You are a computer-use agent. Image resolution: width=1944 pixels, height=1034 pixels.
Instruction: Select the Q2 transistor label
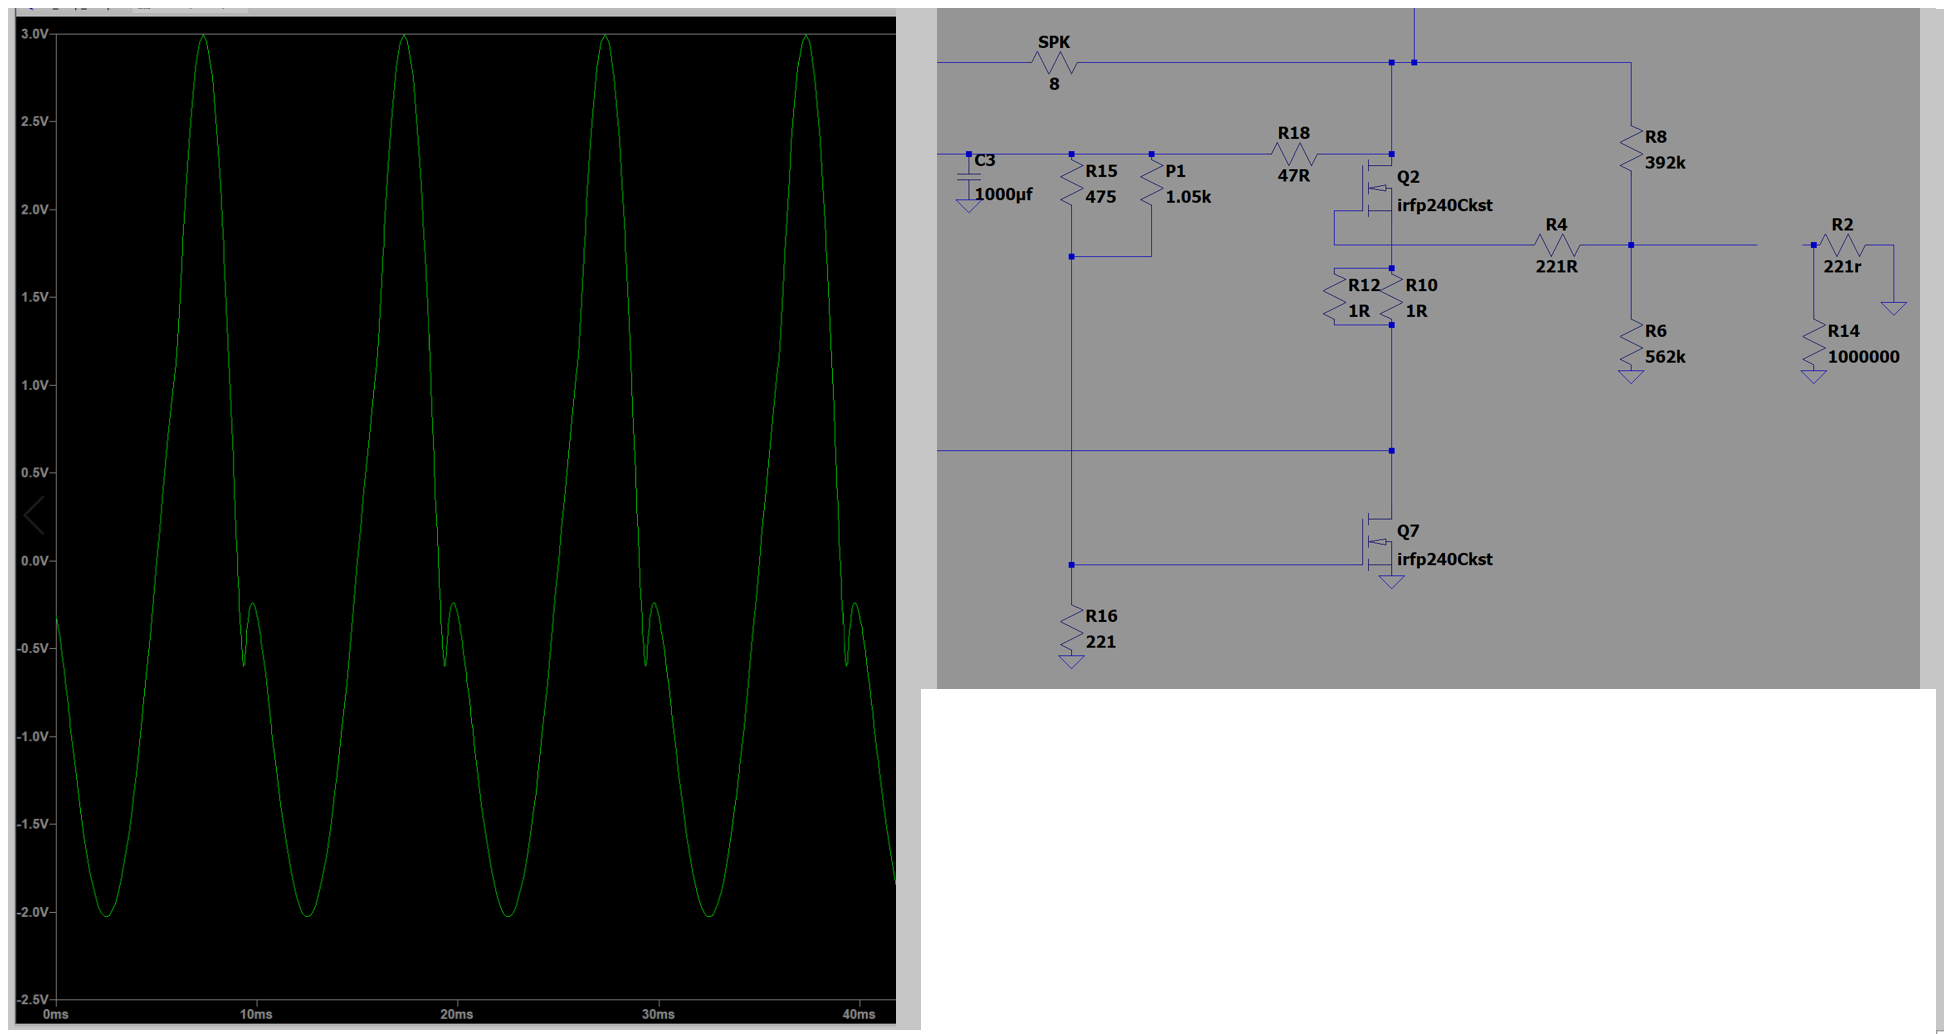click(1408, 177)
